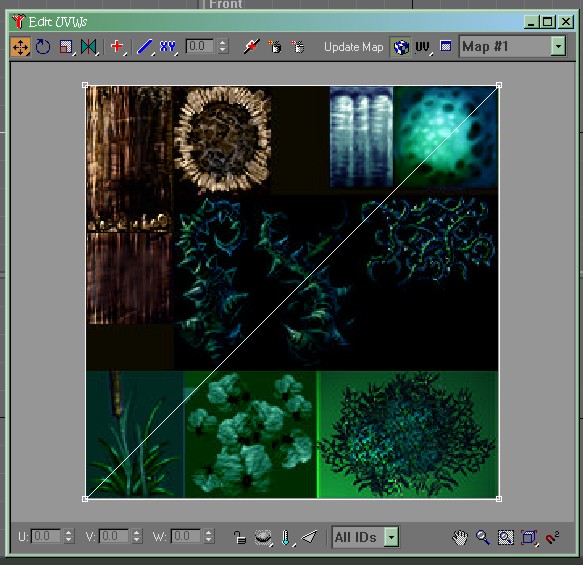The height and width of the screenshot is (565, 583).
Task: Toggle the UV coordinates flyout button
Action: (422, 47)
